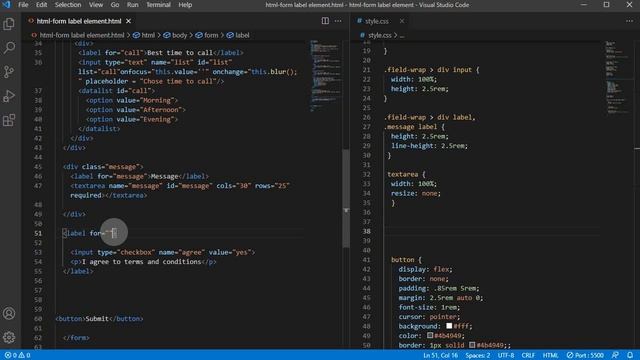Open Source Control view

[9, 72]
